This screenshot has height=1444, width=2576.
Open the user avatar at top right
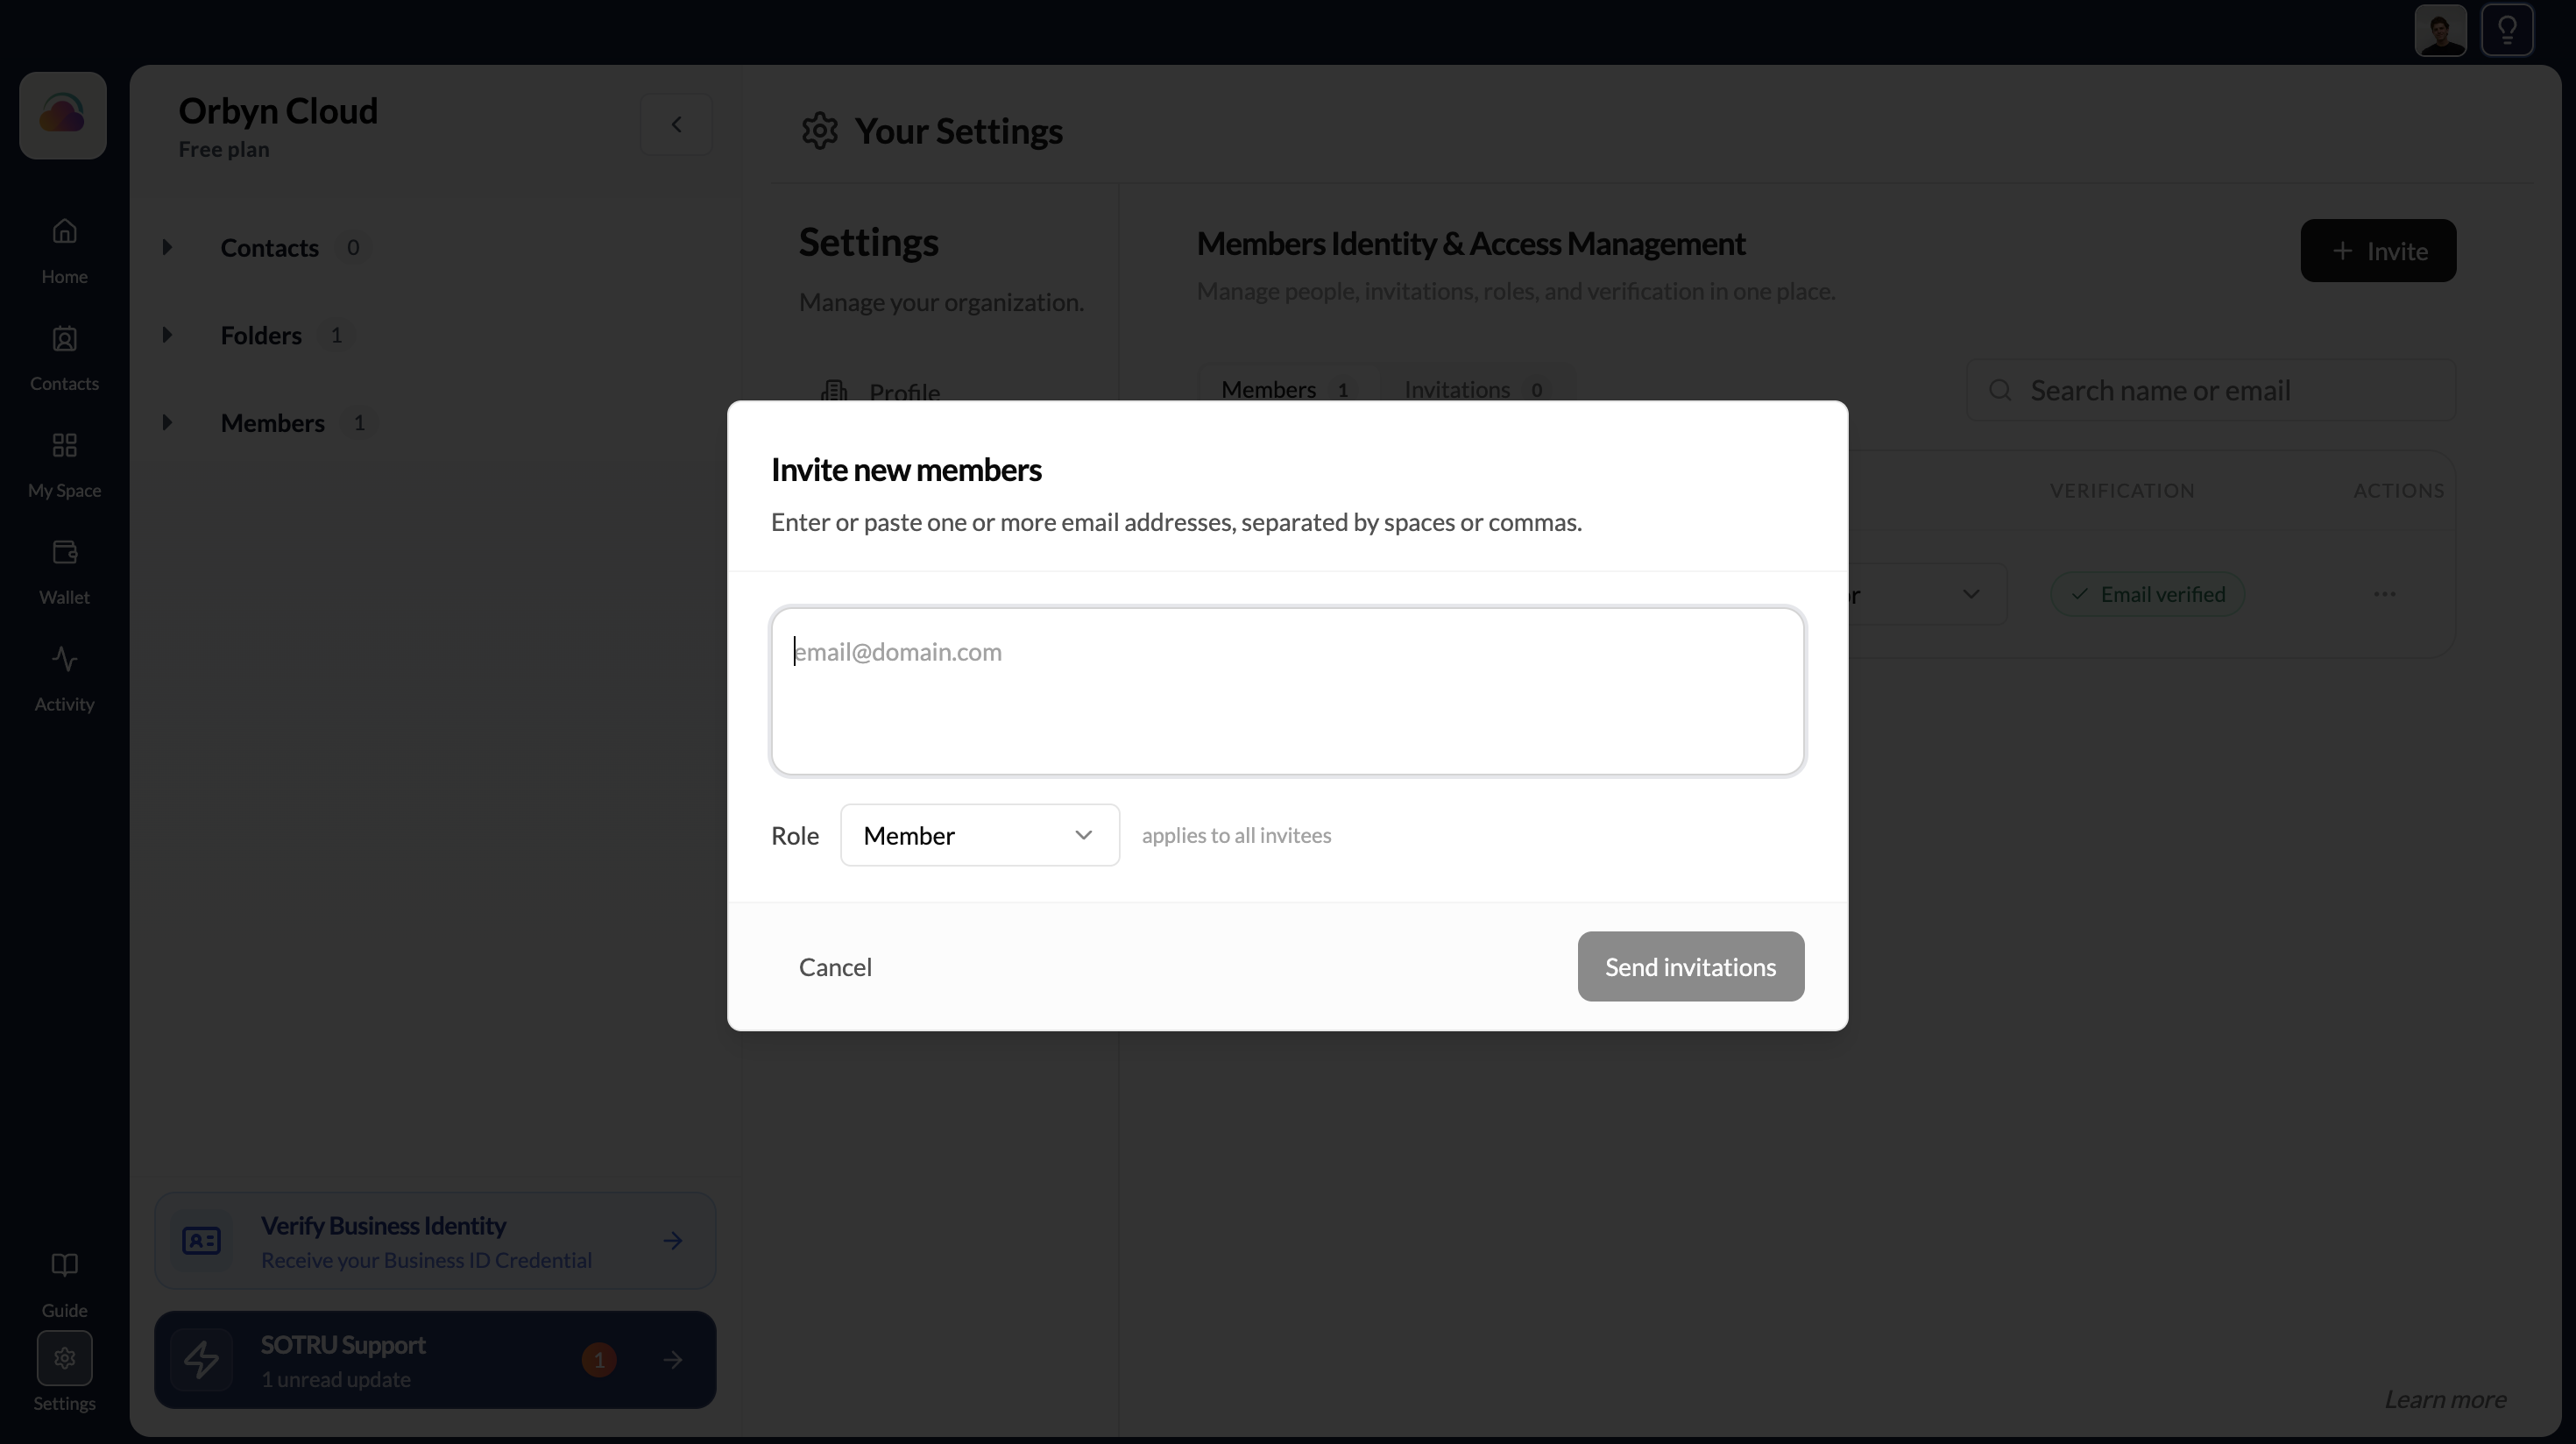(2440, 31)
